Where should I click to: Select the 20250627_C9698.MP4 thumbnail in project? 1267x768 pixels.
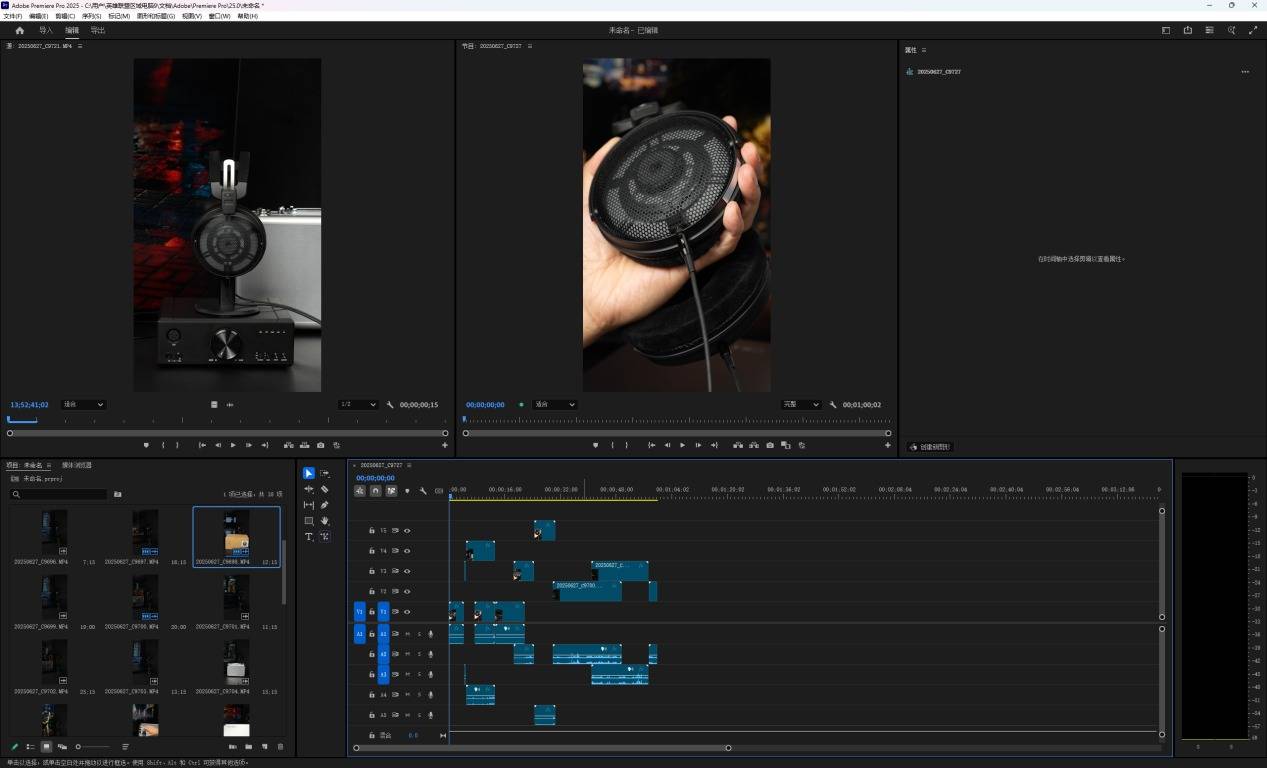[x=237, y=535]
